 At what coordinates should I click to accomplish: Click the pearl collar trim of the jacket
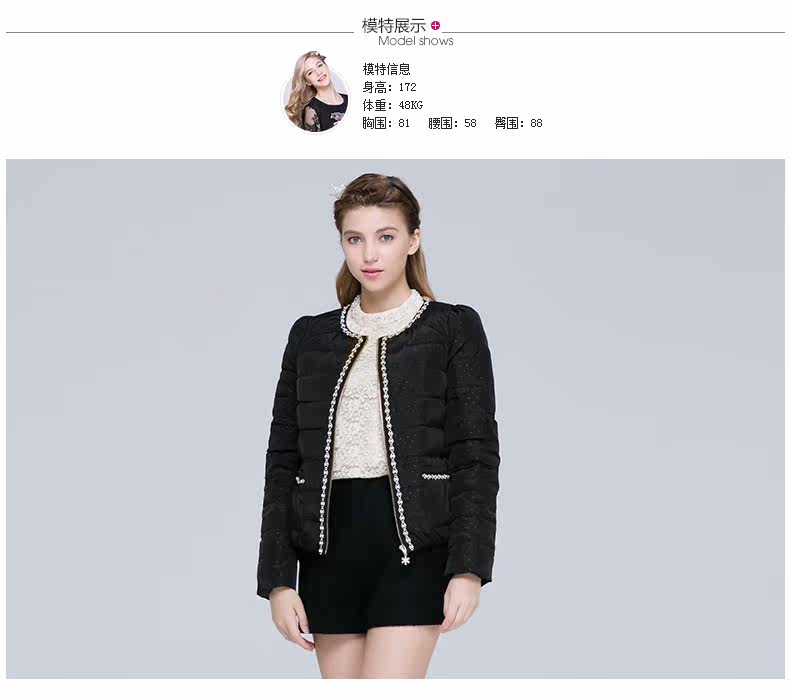(x=383, y=323)
